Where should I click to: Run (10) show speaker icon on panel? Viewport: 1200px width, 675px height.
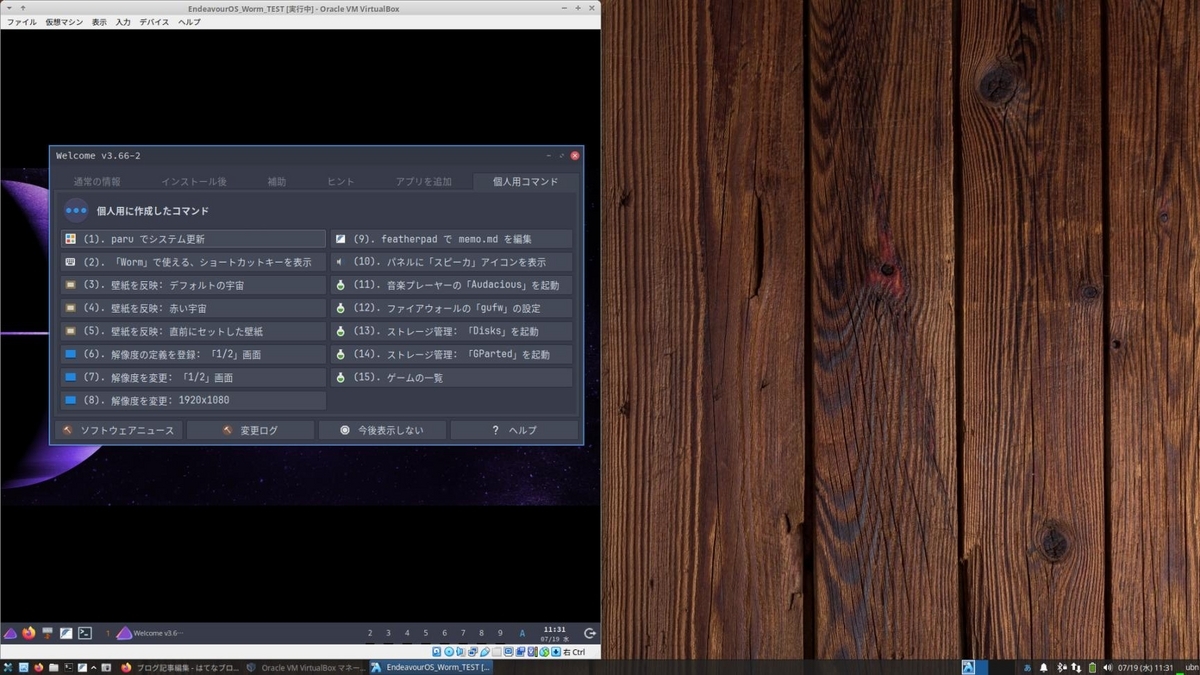pos(452,262)
